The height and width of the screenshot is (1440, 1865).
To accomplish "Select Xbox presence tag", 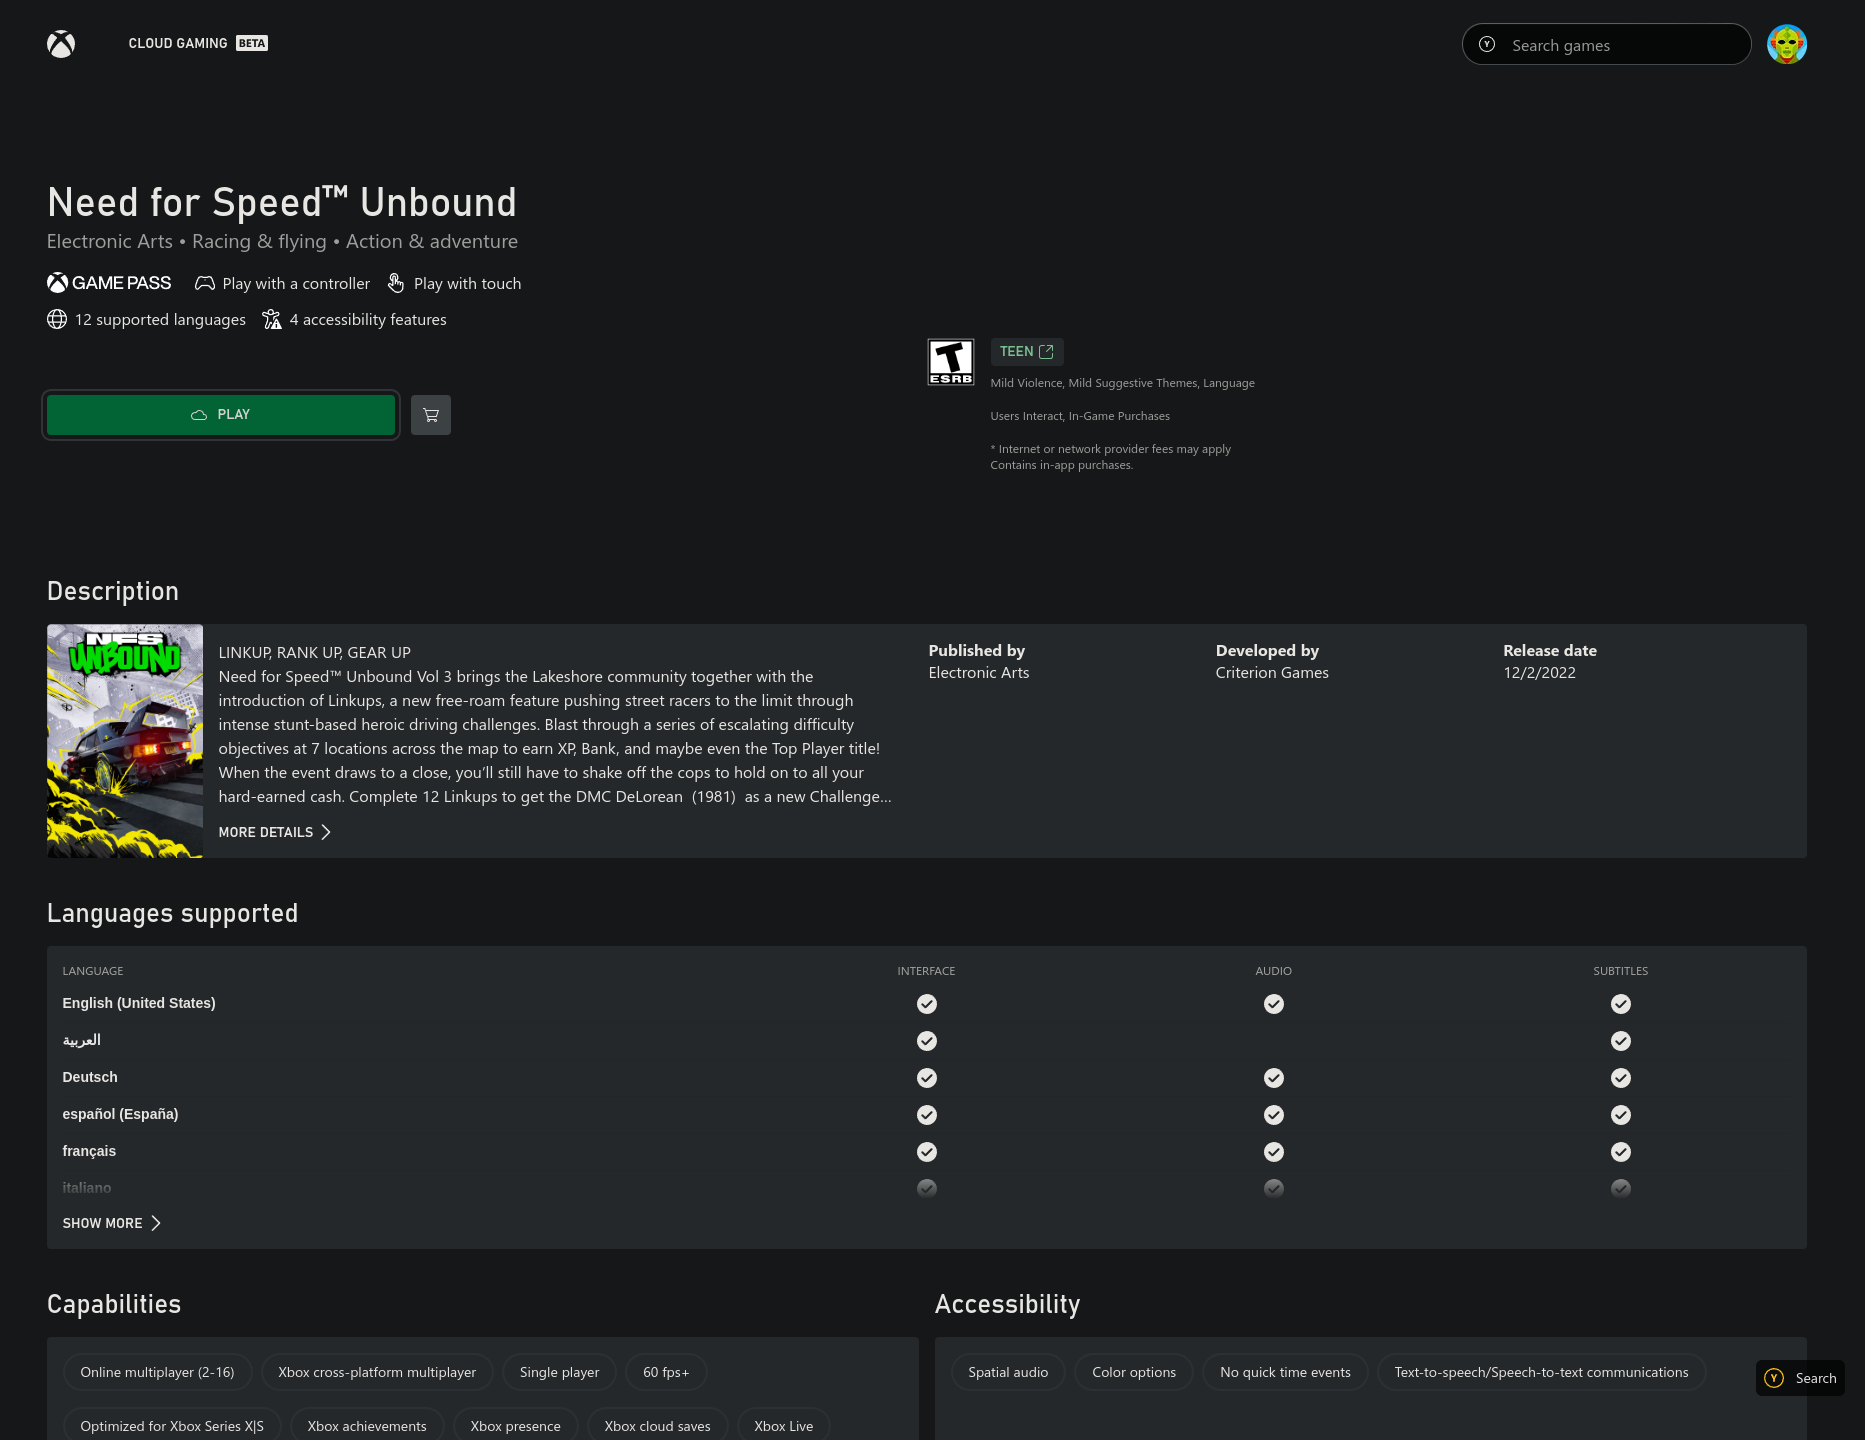I will [516, 1426].
